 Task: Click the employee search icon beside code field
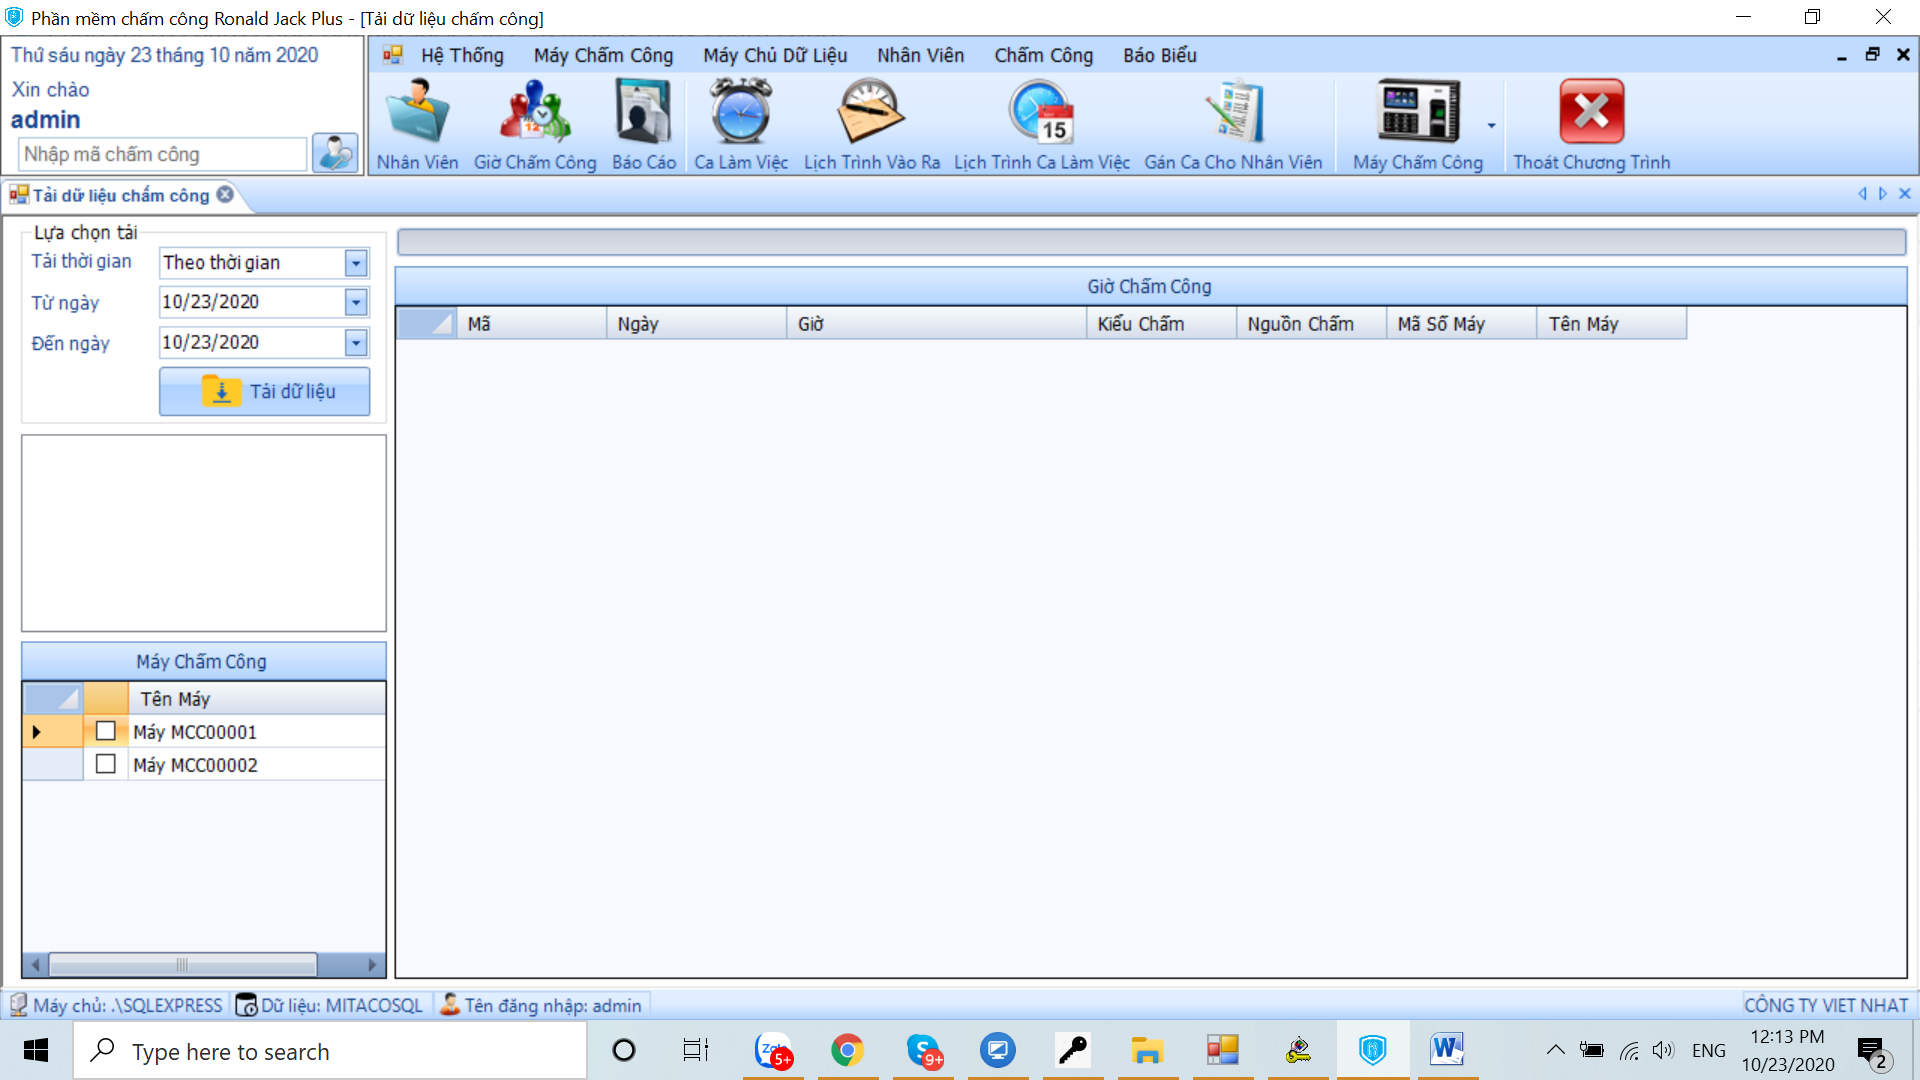[x=335, y=153]
